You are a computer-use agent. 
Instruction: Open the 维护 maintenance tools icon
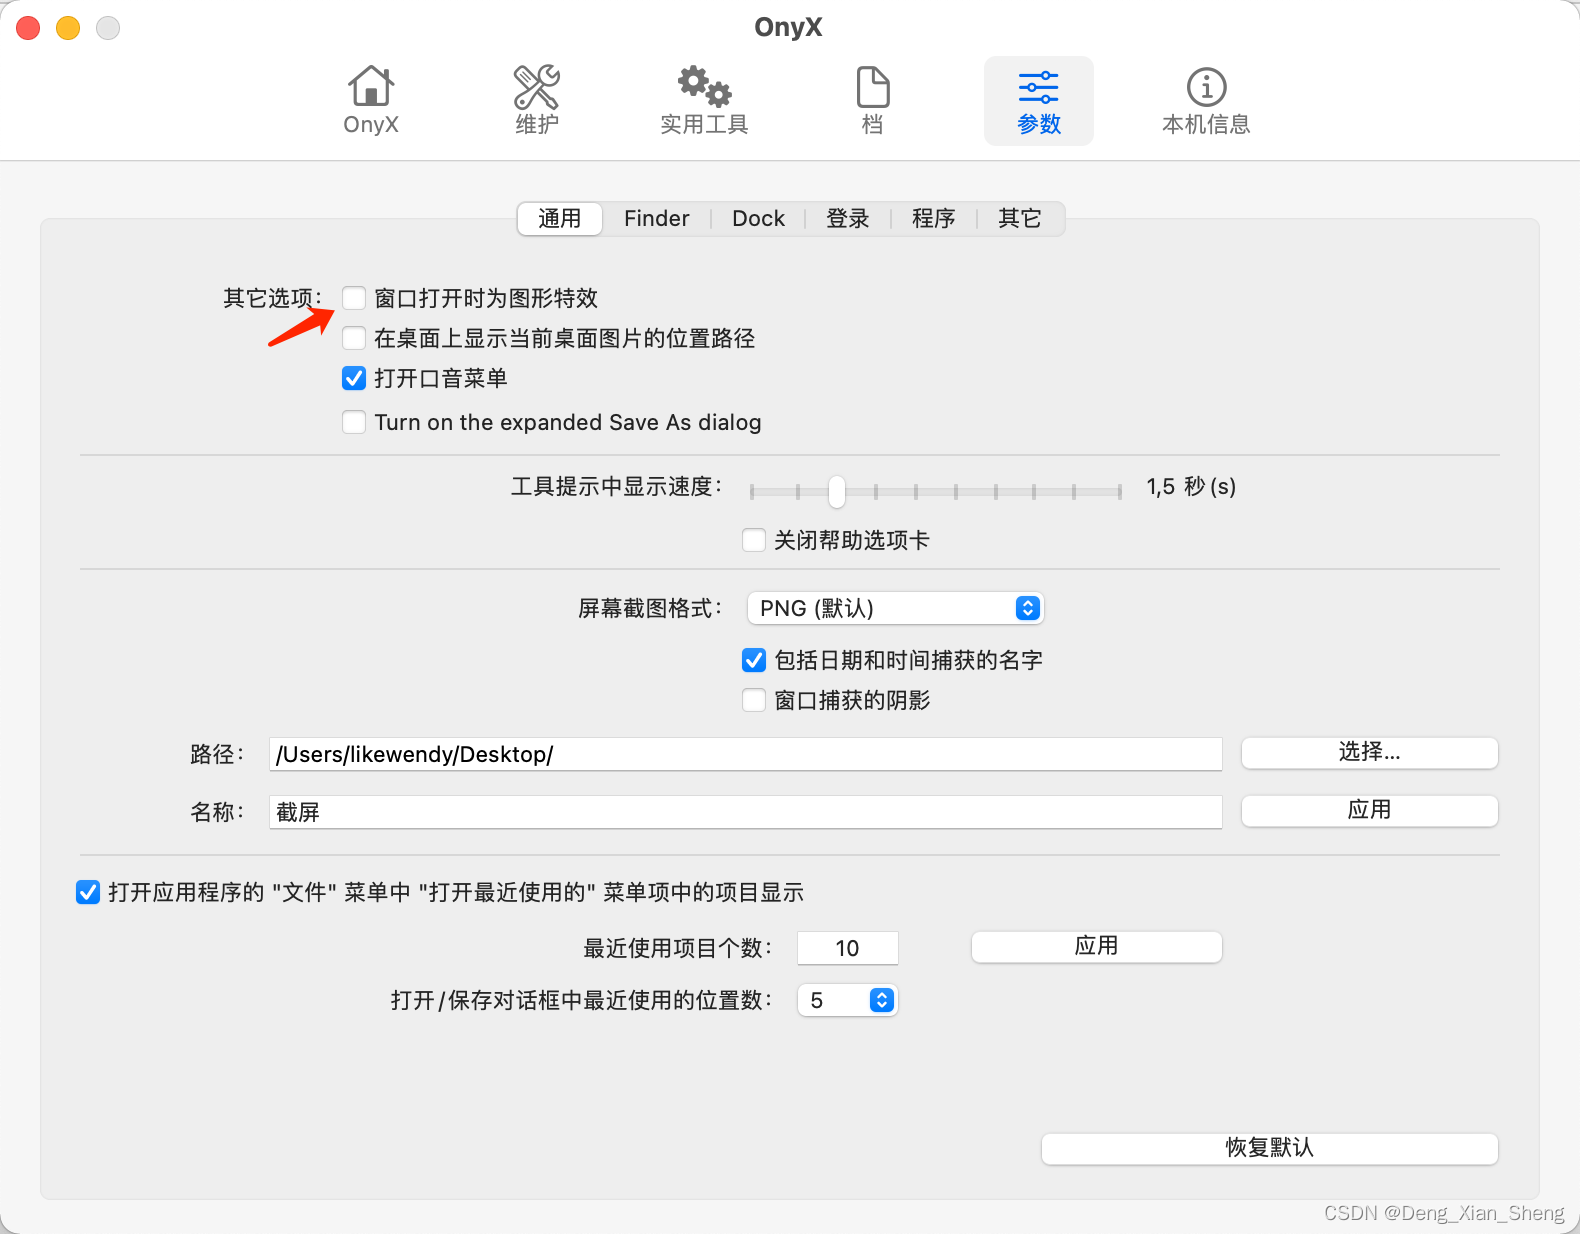(537, 100)
